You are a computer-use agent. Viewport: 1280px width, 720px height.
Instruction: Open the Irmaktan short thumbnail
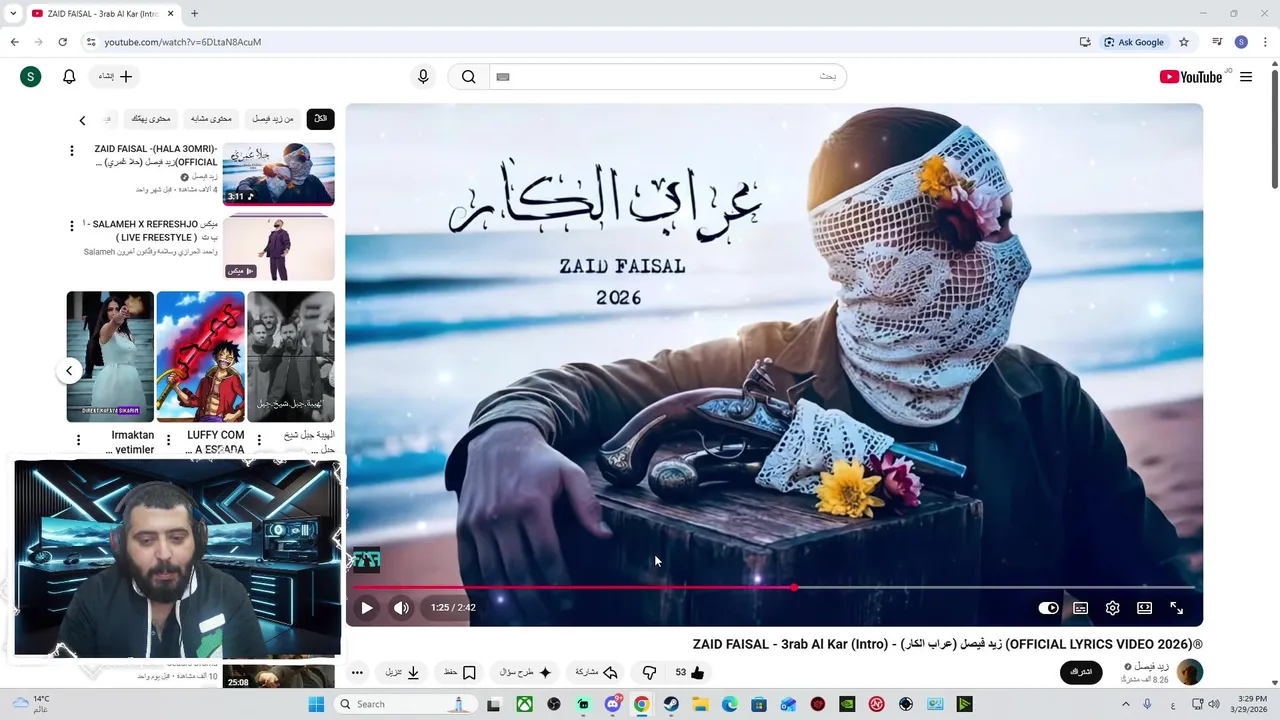pyautogui.click(x=110, y=356)
